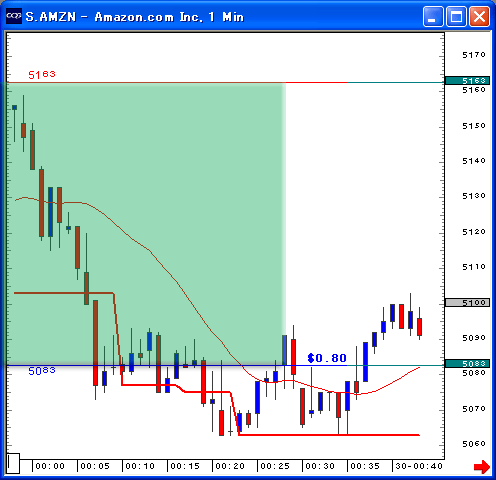Maximize the S.AMZN chart window

click(x=456, y=16)
